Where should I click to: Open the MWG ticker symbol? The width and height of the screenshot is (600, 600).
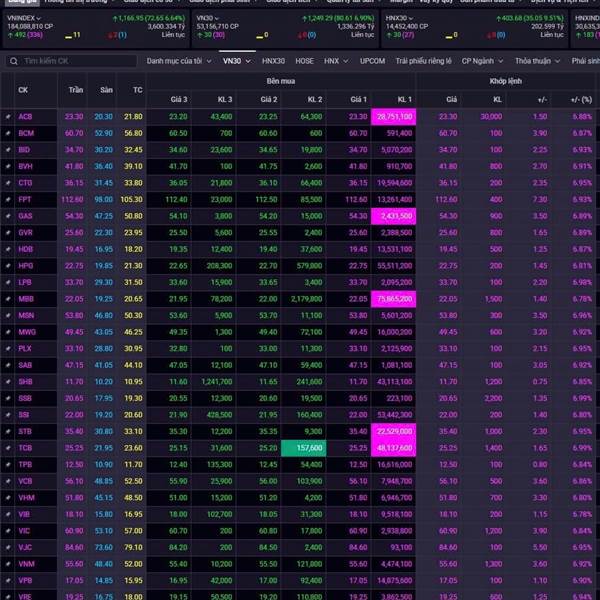pos(27,332)
